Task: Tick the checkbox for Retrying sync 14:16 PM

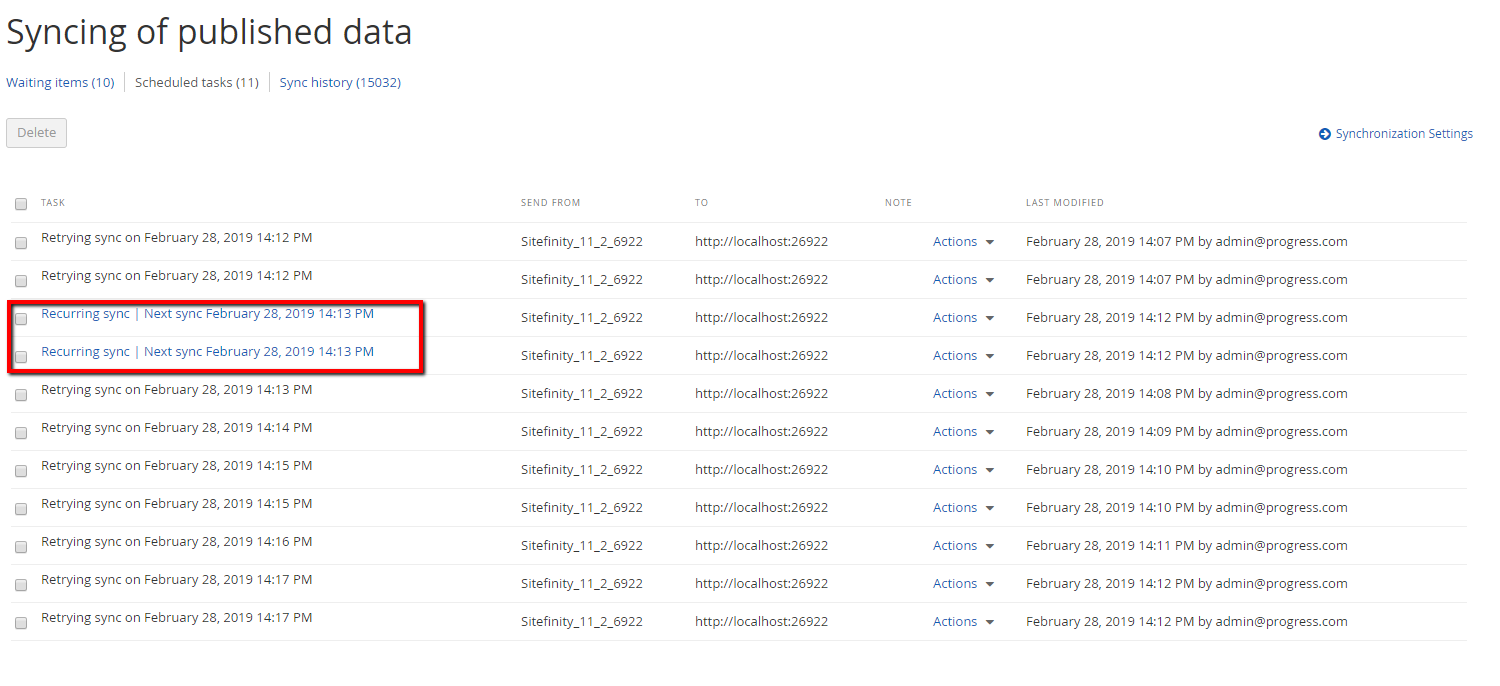Action: tap(21, 547)
